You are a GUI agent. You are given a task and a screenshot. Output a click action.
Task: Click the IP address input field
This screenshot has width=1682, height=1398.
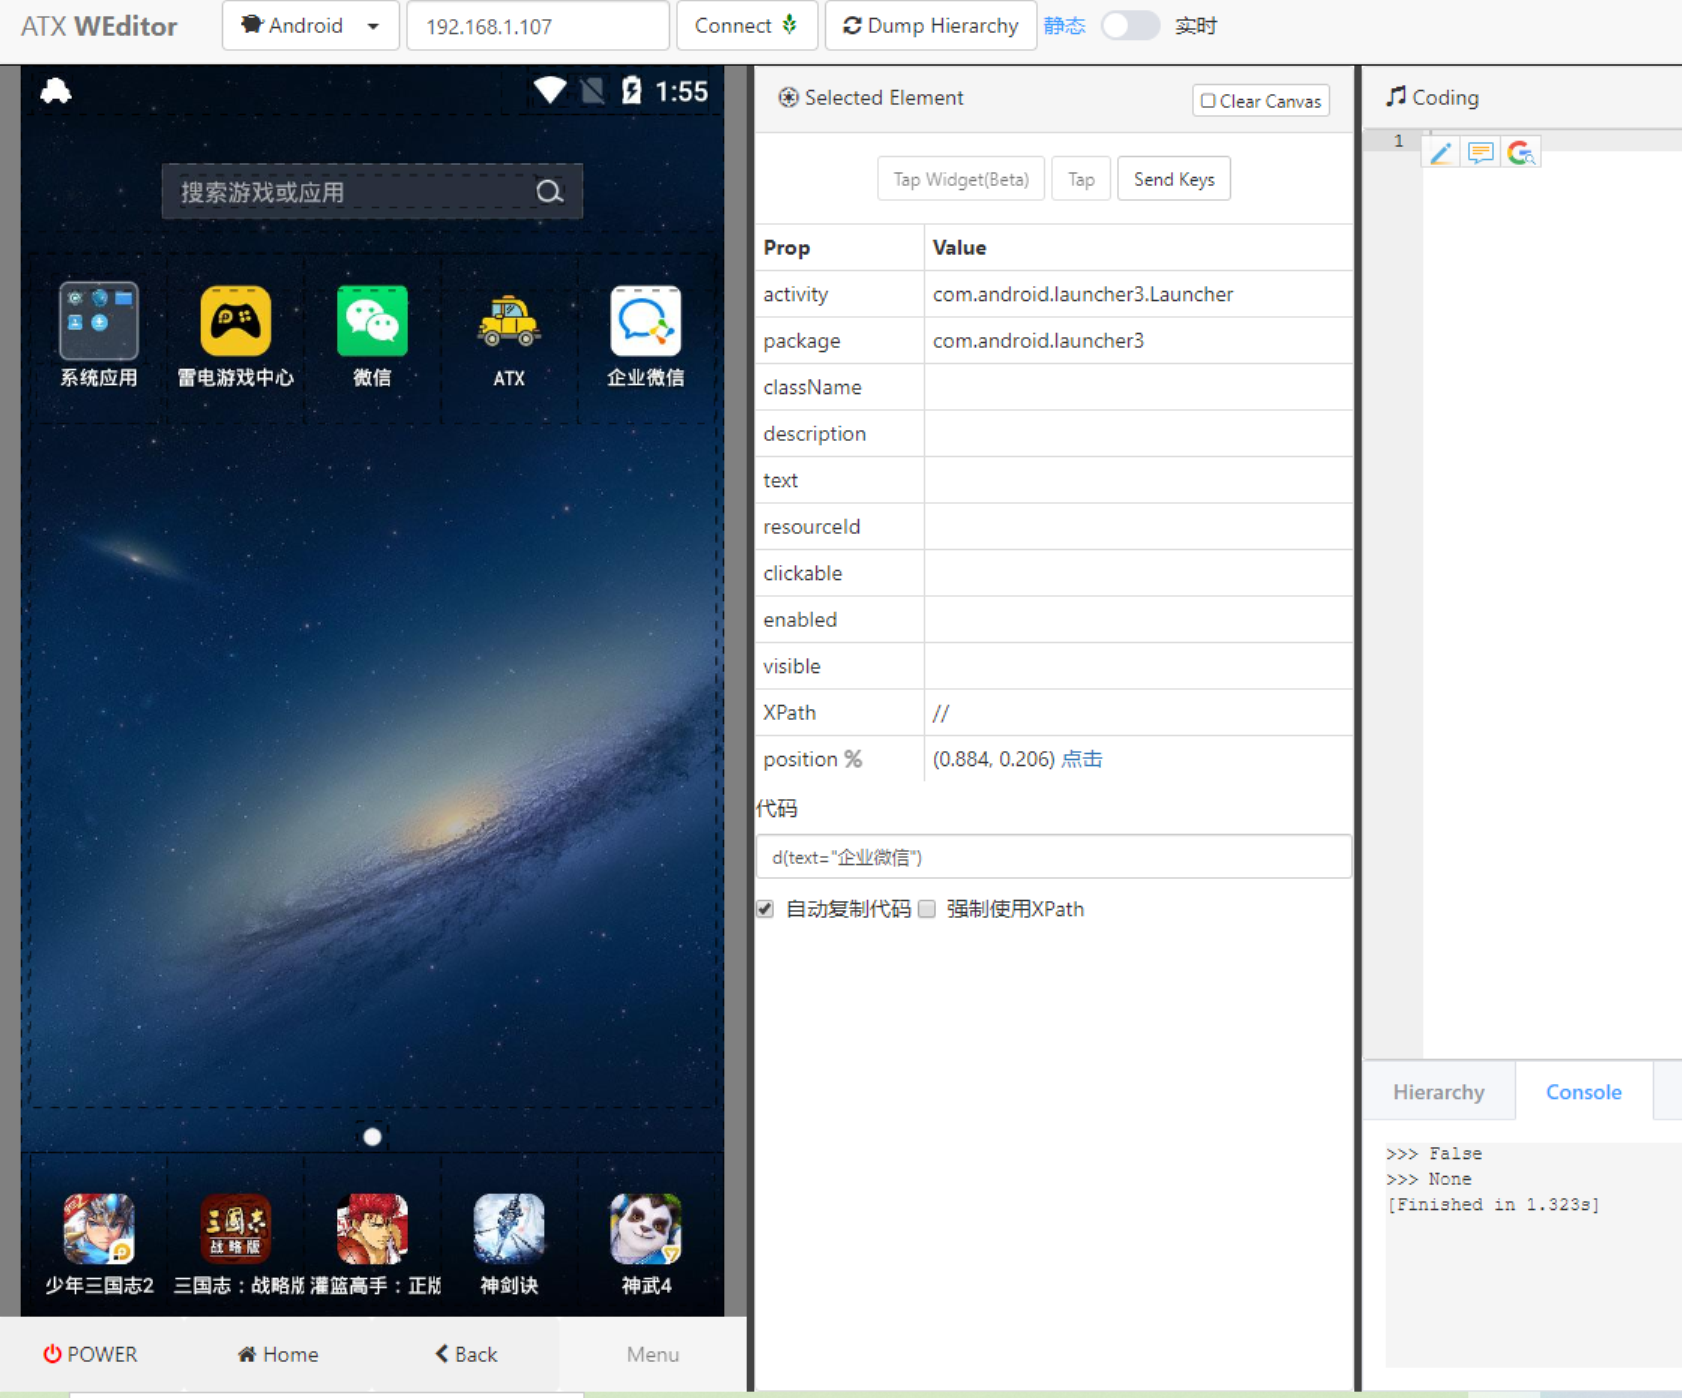[x=537, y=25]
